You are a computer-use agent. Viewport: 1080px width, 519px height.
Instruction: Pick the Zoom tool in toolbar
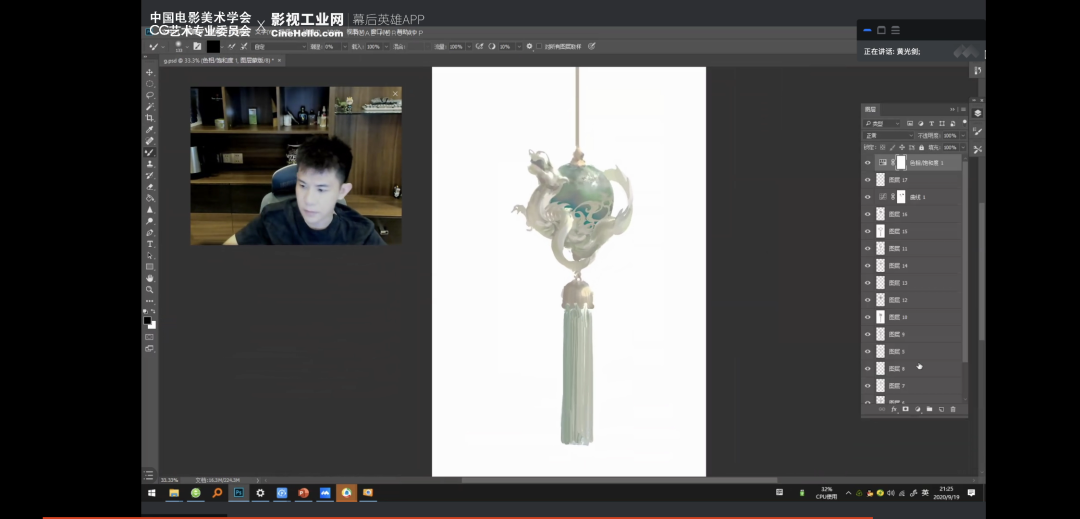[150, 289]
